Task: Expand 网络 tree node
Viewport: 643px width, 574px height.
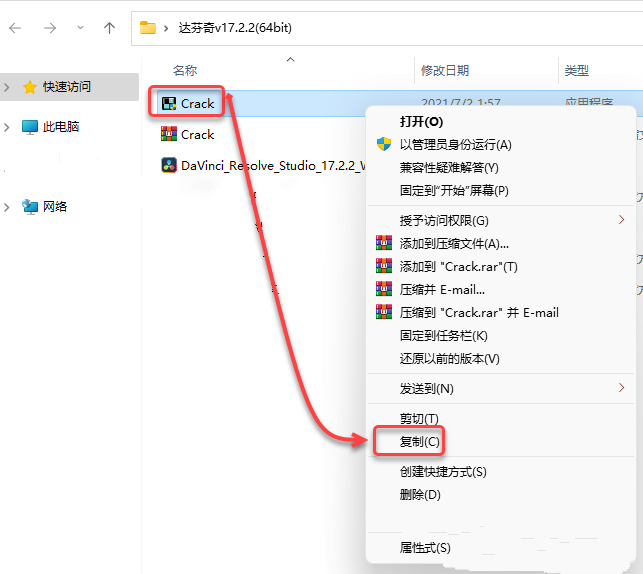Action: click(x=7, y=207)
